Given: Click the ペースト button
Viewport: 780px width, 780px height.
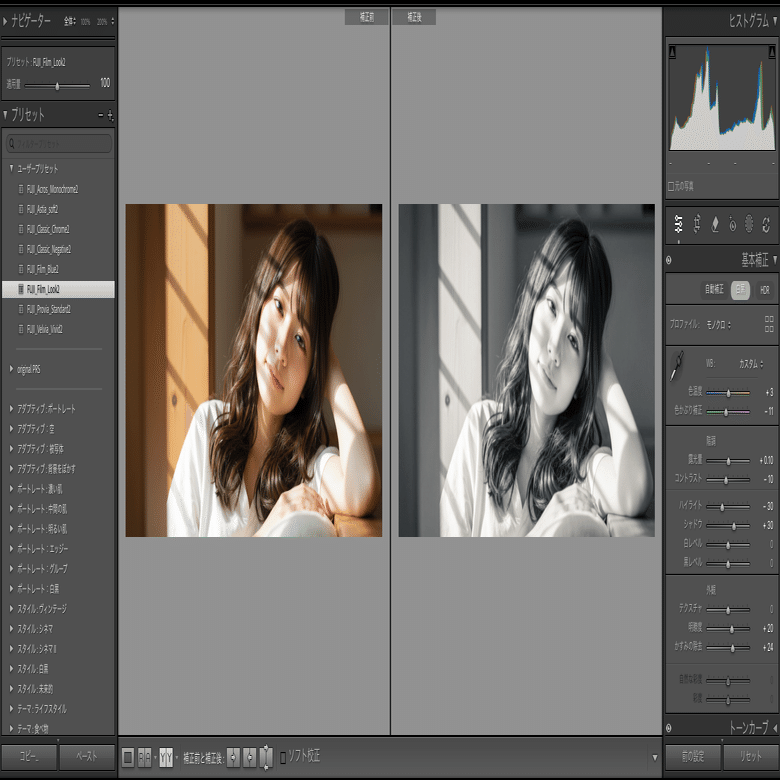Looking at the screenshot, I should pyautogui.click(x=87, y=757).
